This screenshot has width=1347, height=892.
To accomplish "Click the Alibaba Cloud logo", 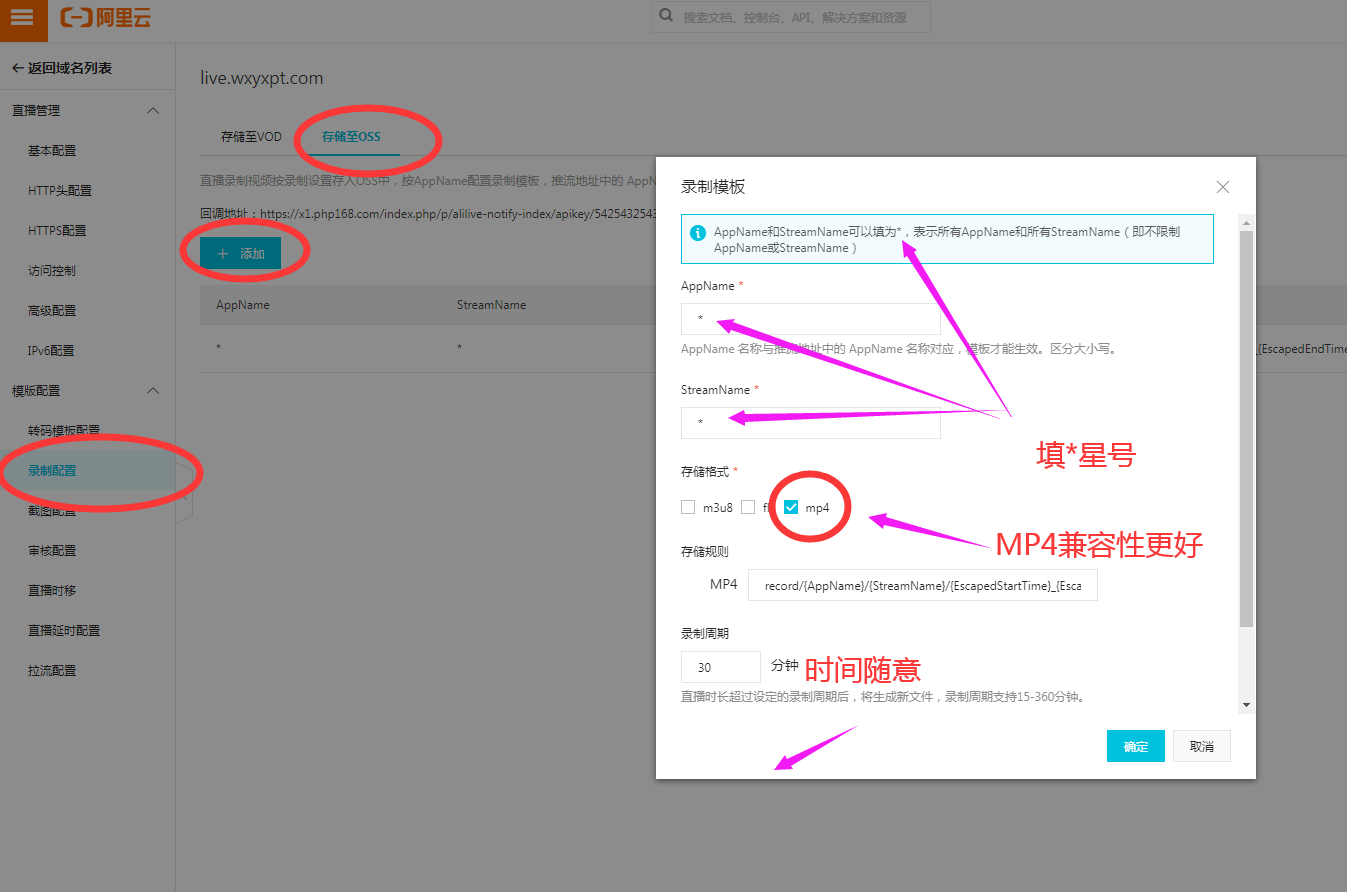I will 105,18.
